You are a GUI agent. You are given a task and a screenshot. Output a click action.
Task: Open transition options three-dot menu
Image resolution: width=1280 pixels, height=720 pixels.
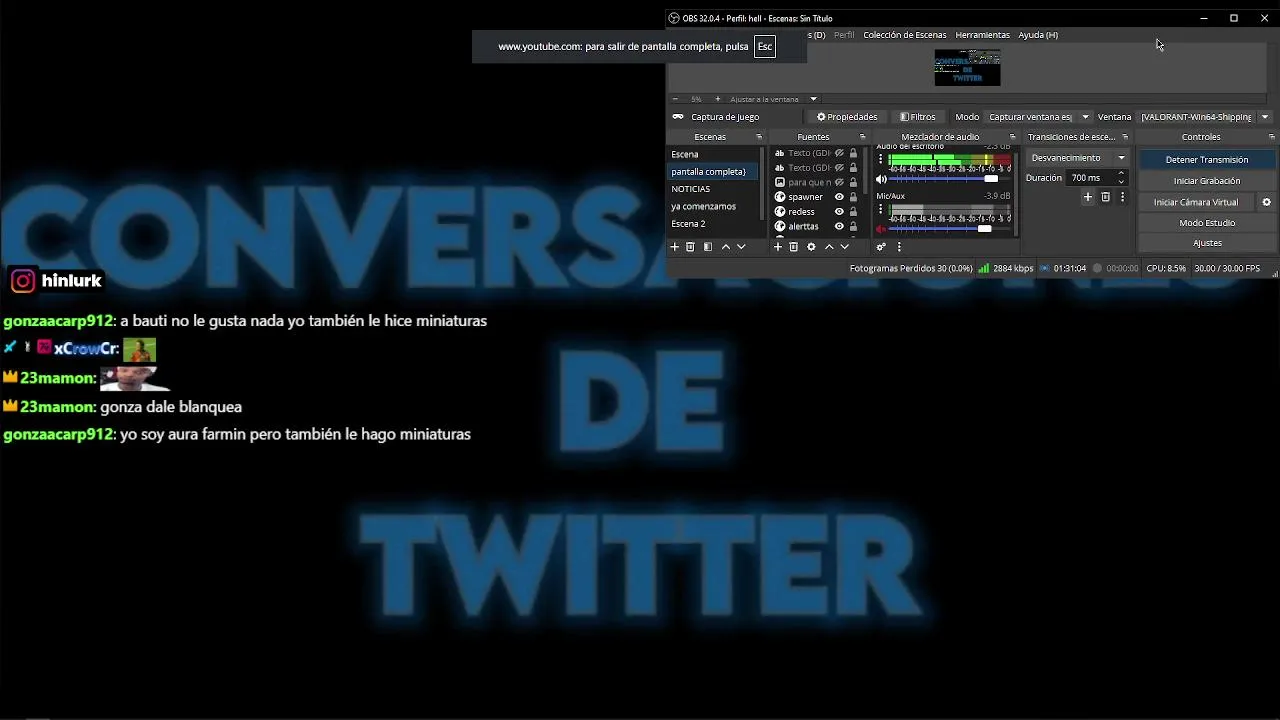click(1122, 198)
